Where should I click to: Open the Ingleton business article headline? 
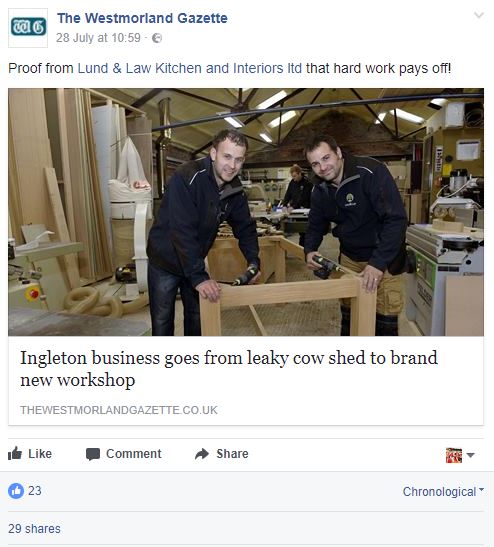pos(229,369)
